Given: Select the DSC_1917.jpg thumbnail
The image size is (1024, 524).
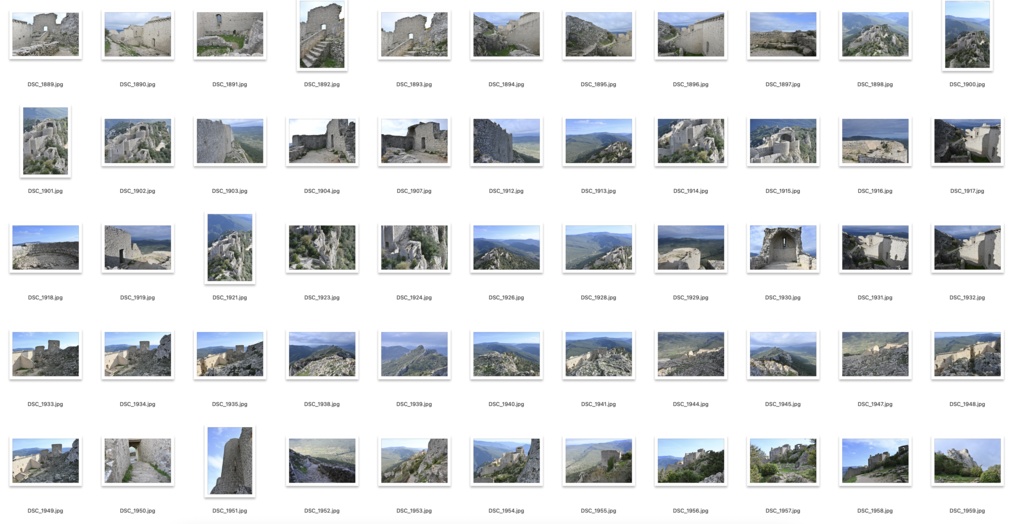Looking at the screenshot, I should point(967,141).
